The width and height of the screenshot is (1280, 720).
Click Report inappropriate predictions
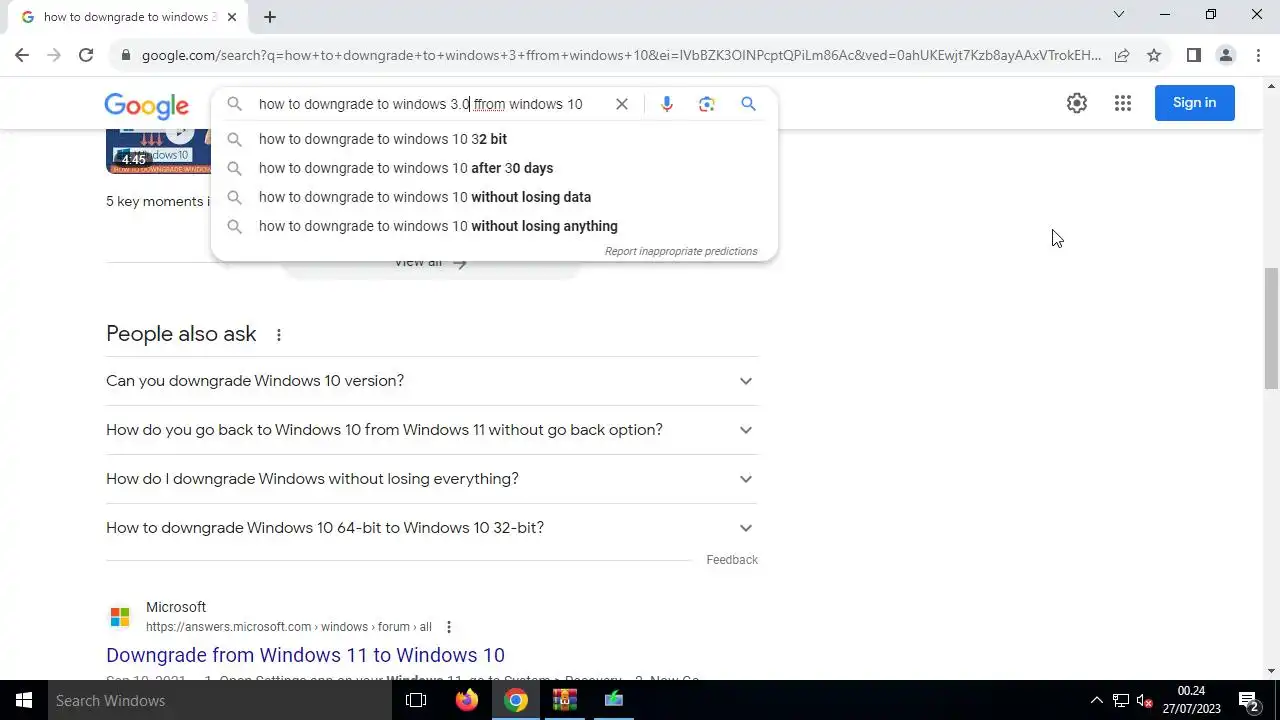tap(681, 251)
